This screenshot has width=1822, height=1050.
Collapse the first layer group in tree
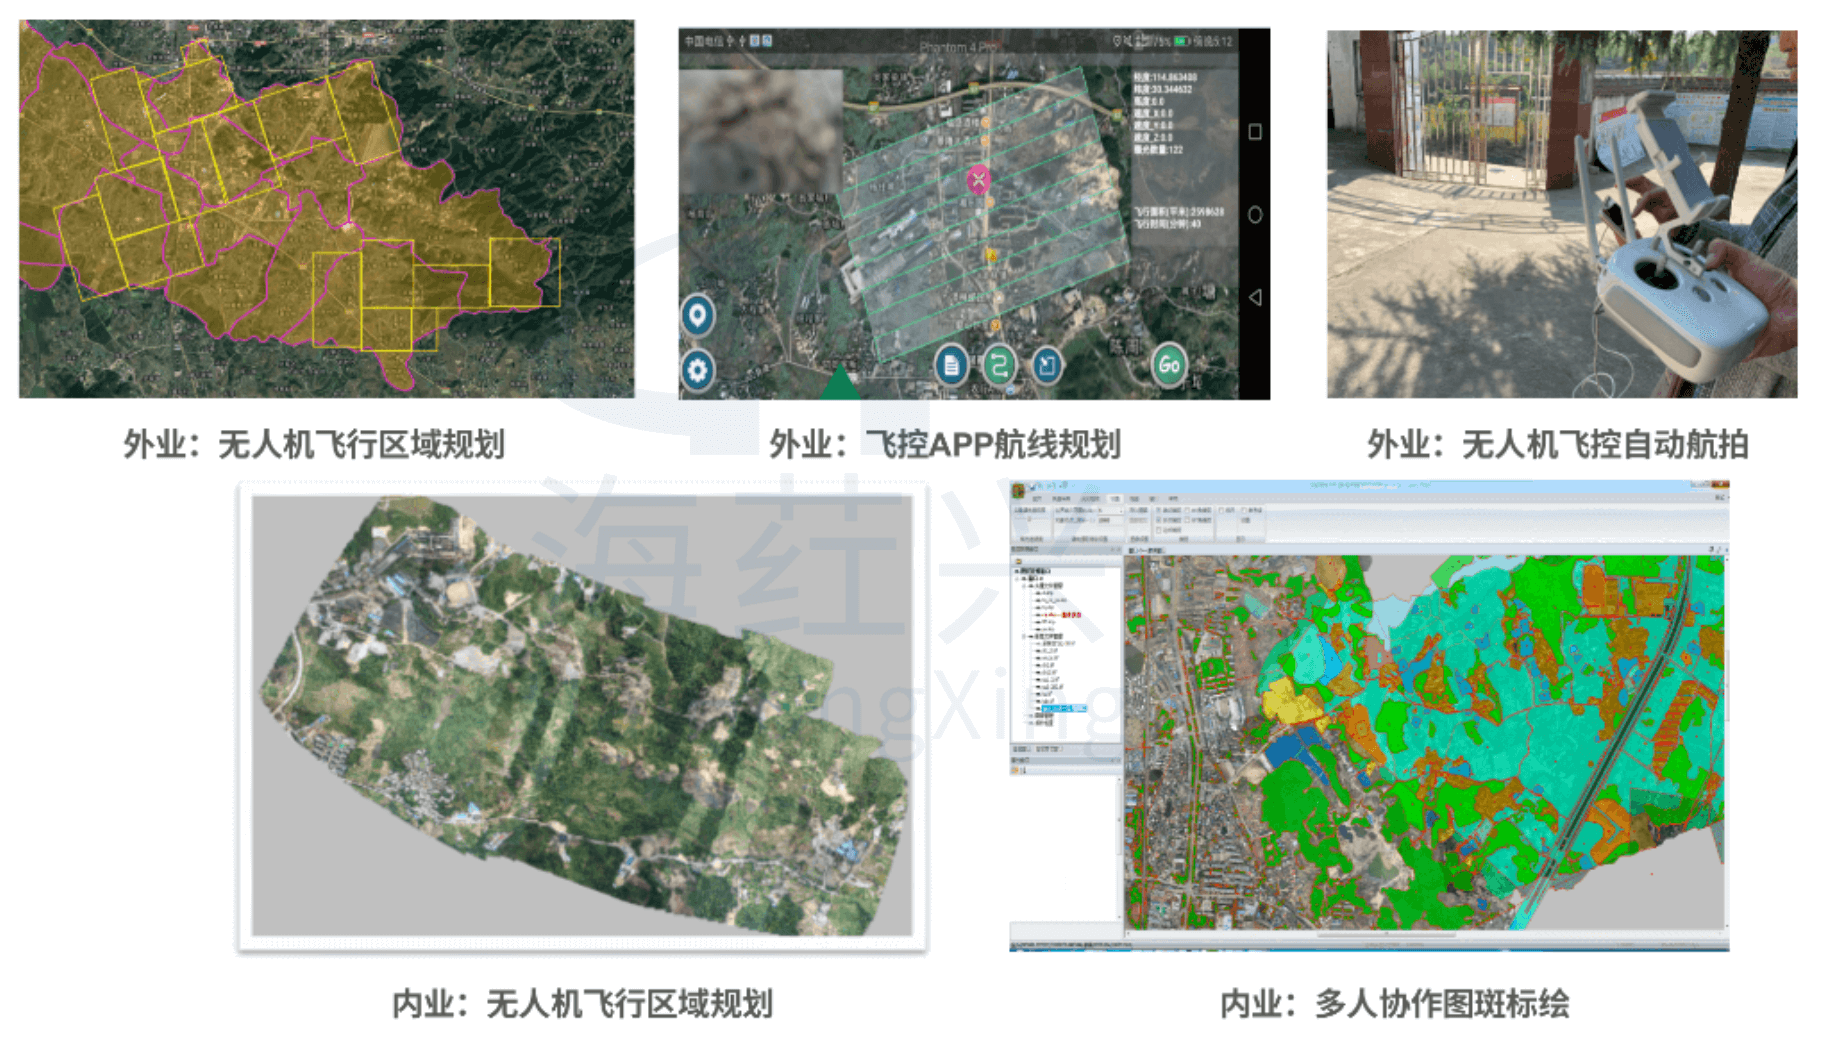(x=1025, y=585)
